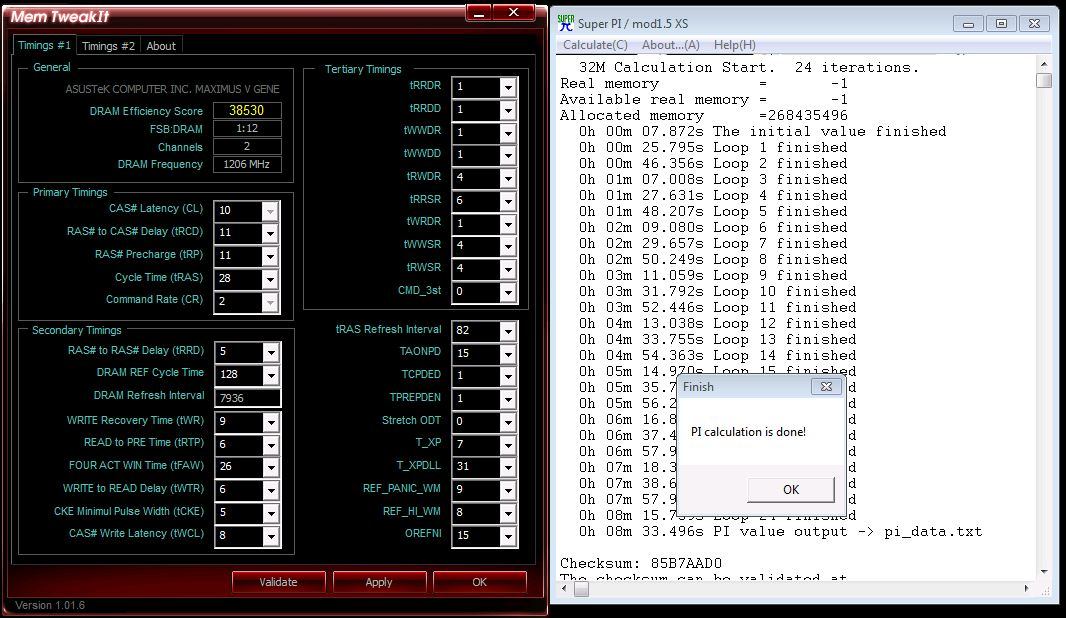Image resolution: width=1066 pixels, height=618 pixels.
Task: Click the DRAM Frequency value 1206 MHz
Action: point(247,164)
